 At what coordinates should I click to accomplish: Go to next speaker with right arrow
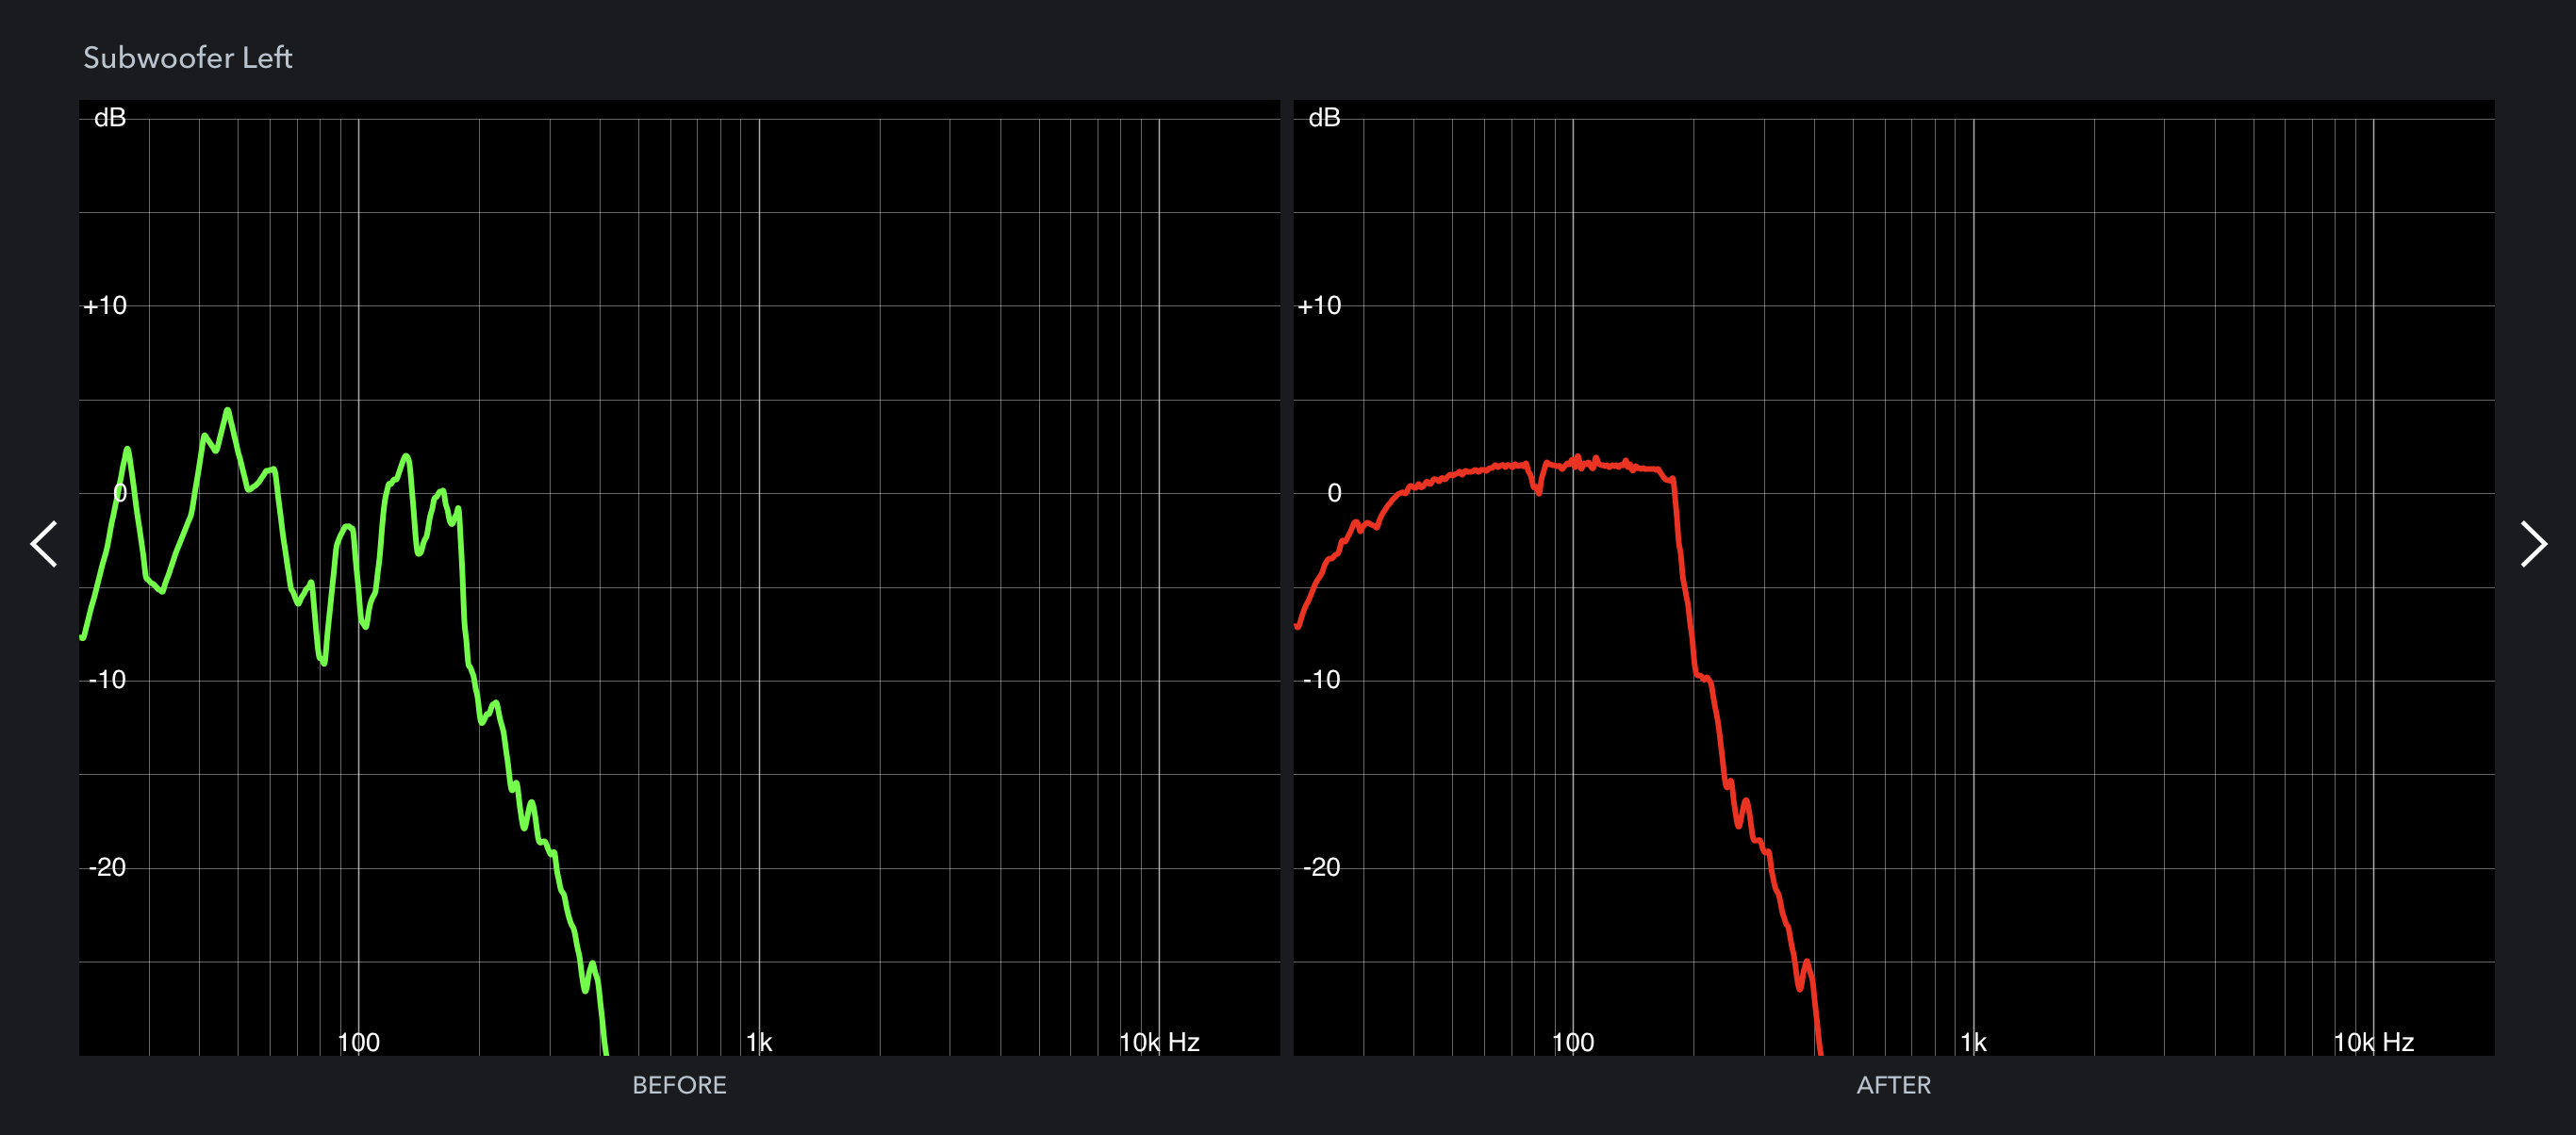[2533, 544]
